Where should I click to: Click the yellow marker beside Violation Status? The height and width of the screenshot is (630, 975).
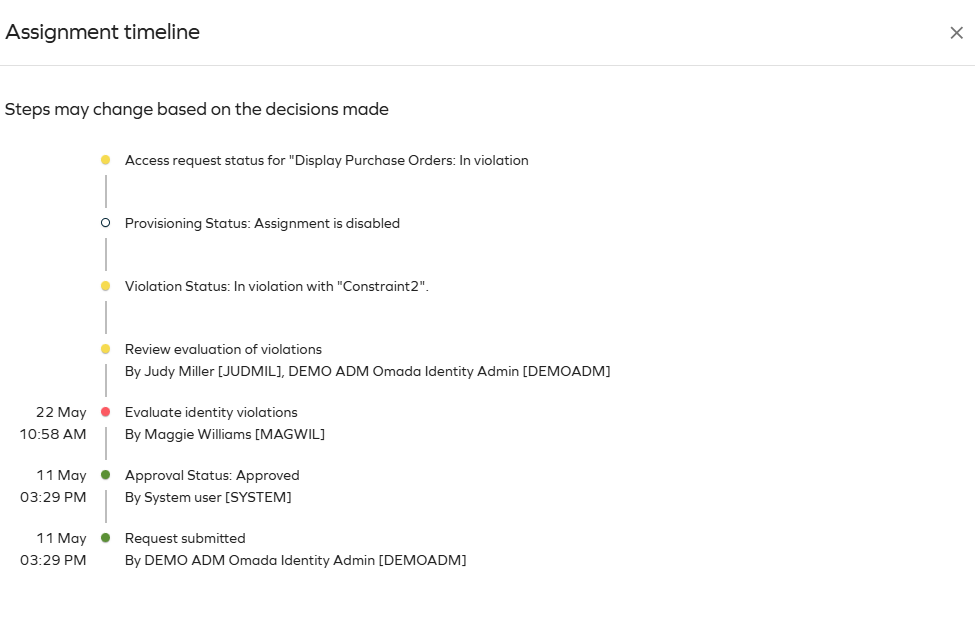106,286
